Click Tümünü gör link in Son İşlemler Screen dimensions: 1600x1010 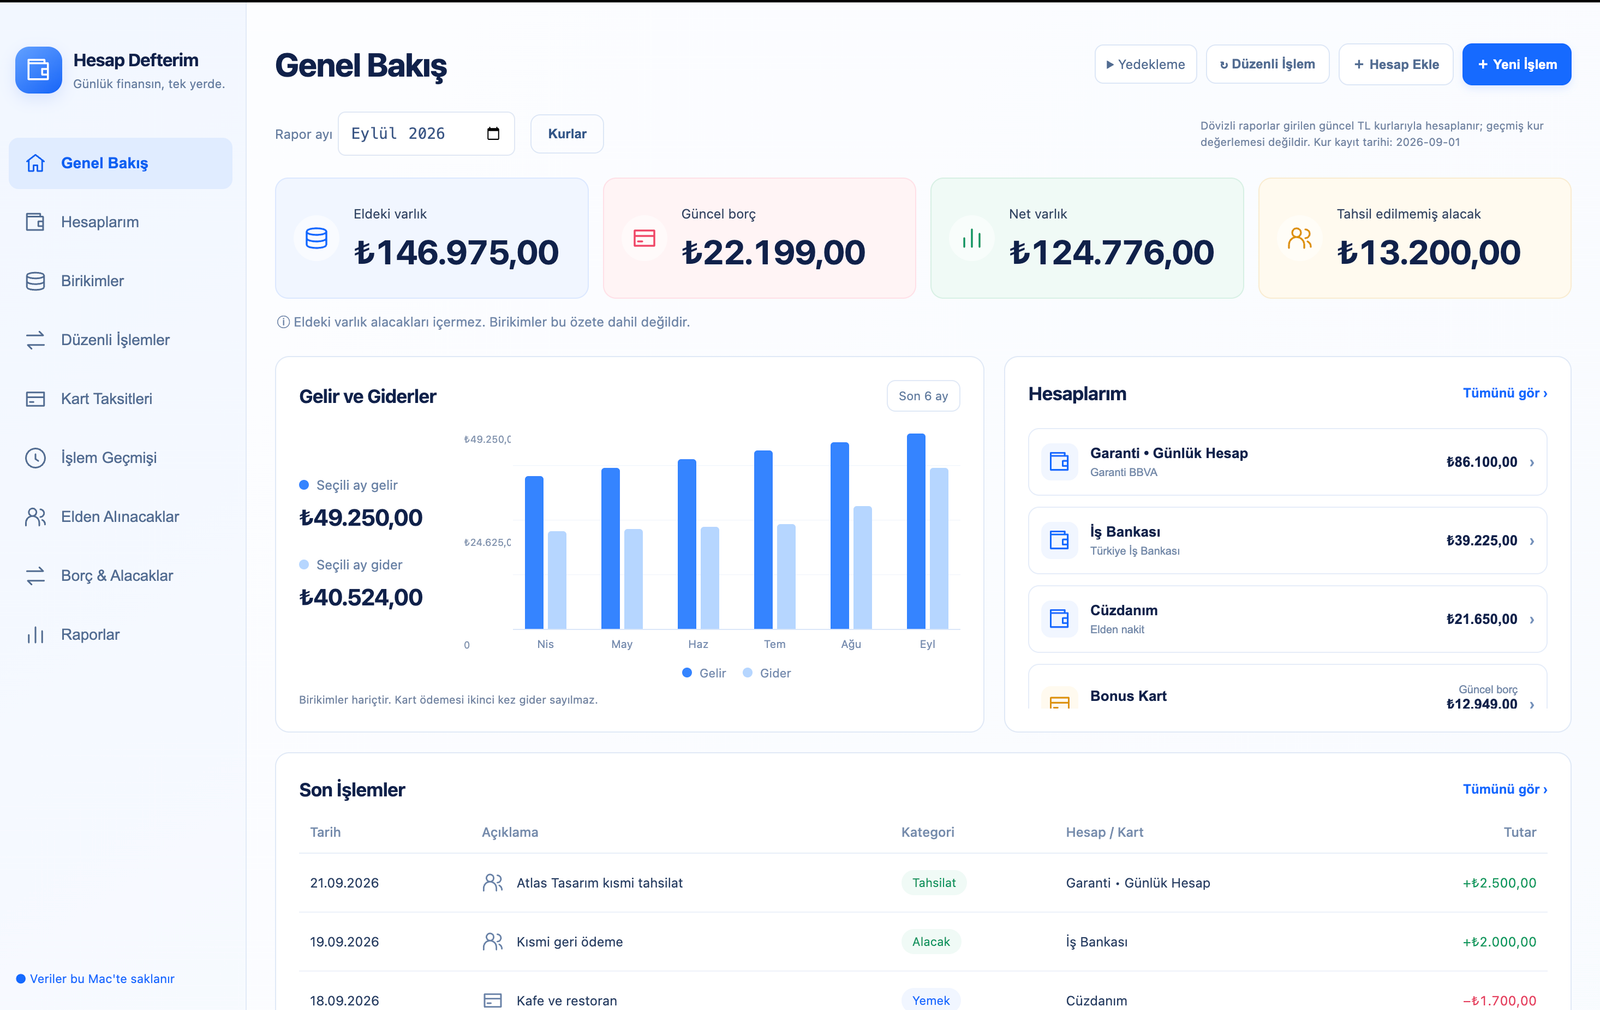[1505, 789]
